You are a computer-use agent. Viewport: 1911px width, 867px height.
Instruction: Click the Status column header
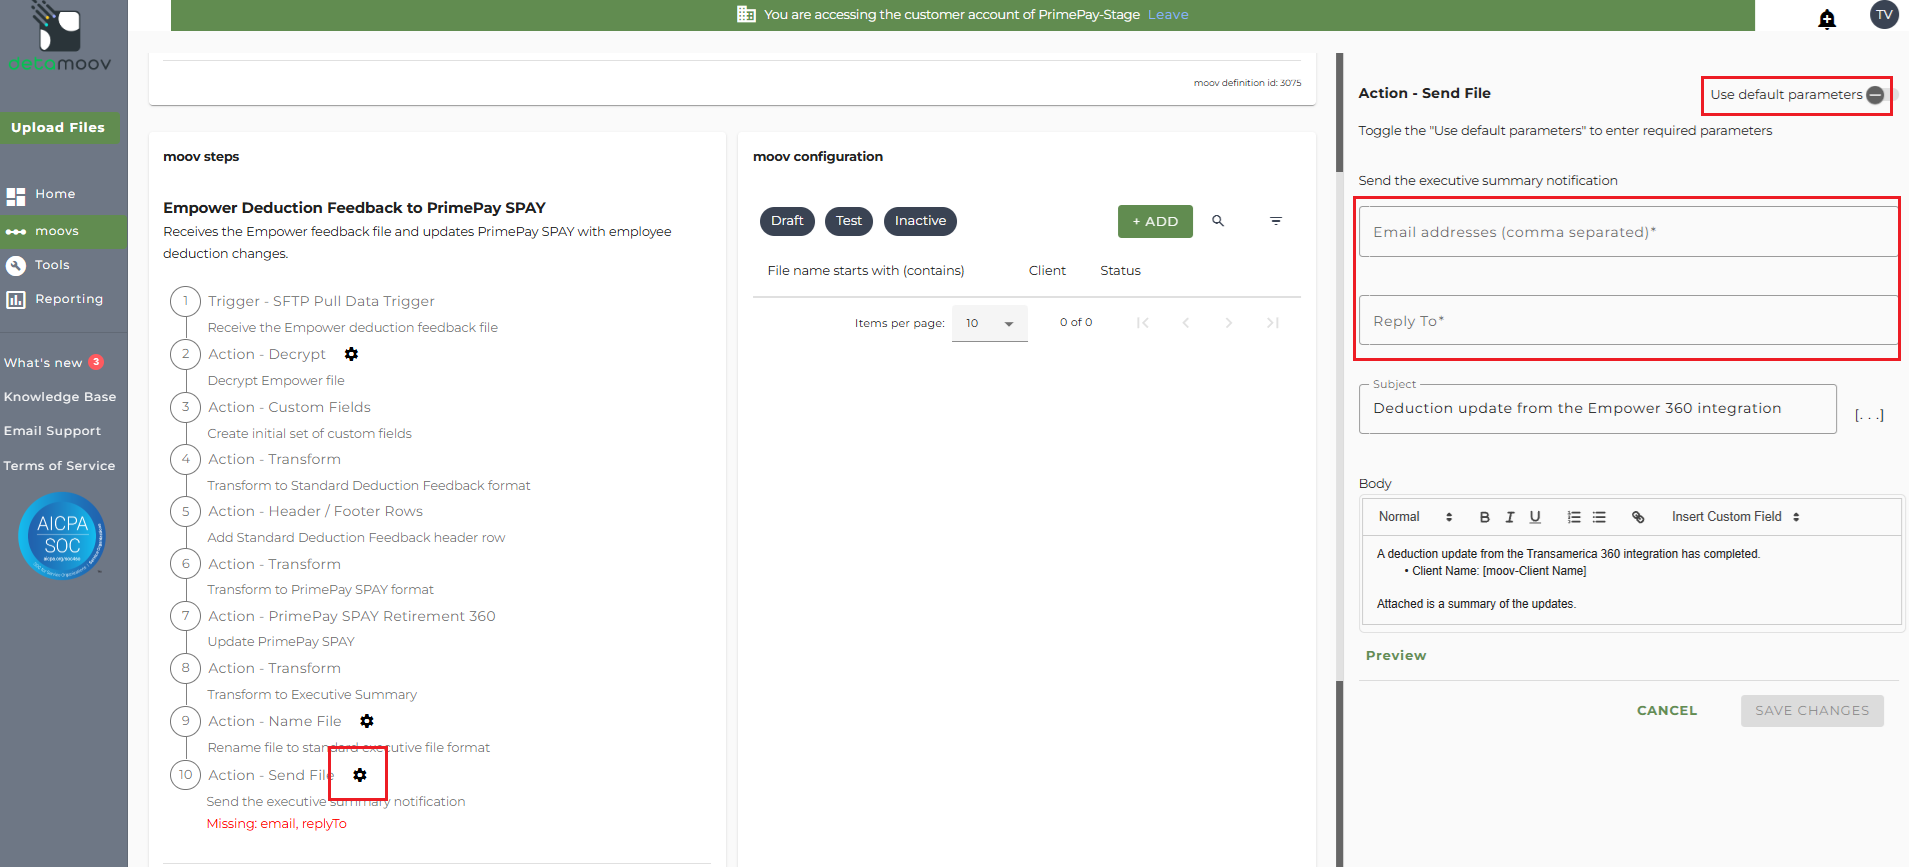[x=1120, y=271]
